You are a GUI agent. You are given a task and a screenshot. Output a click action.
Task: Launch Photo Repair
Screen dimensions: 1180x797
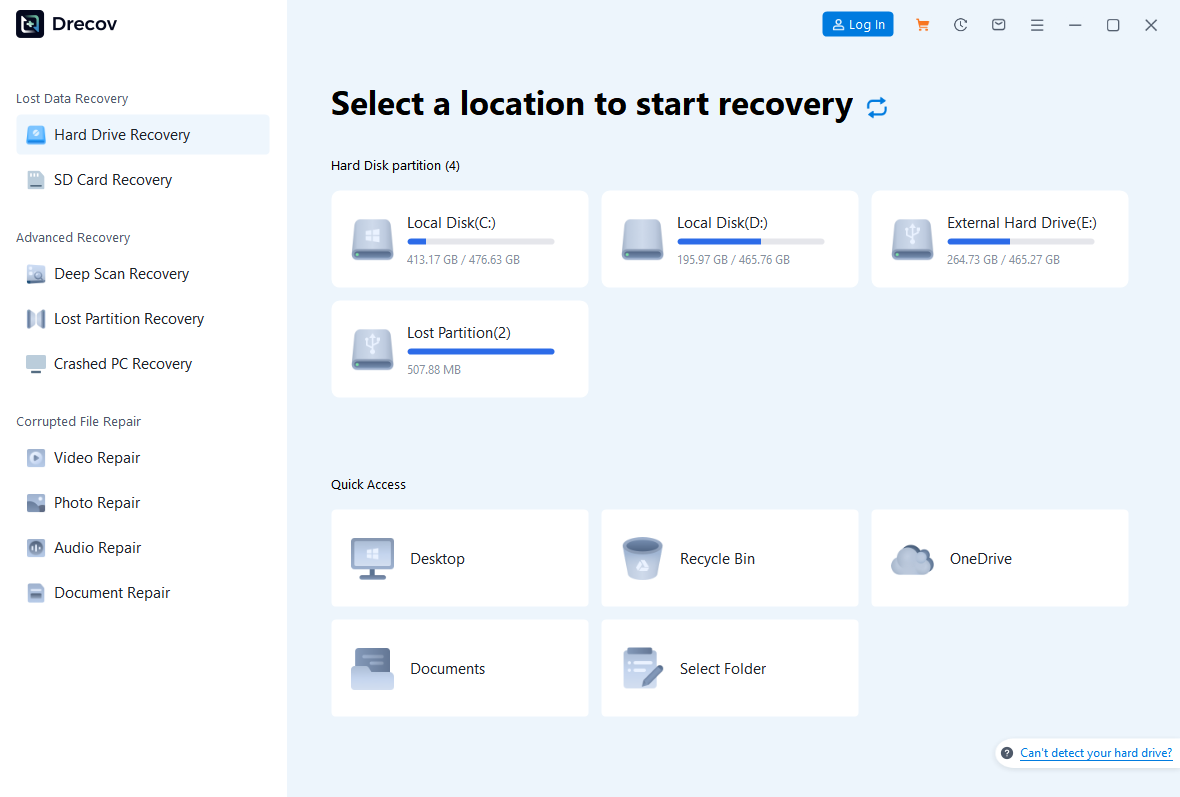click(96, 502)
